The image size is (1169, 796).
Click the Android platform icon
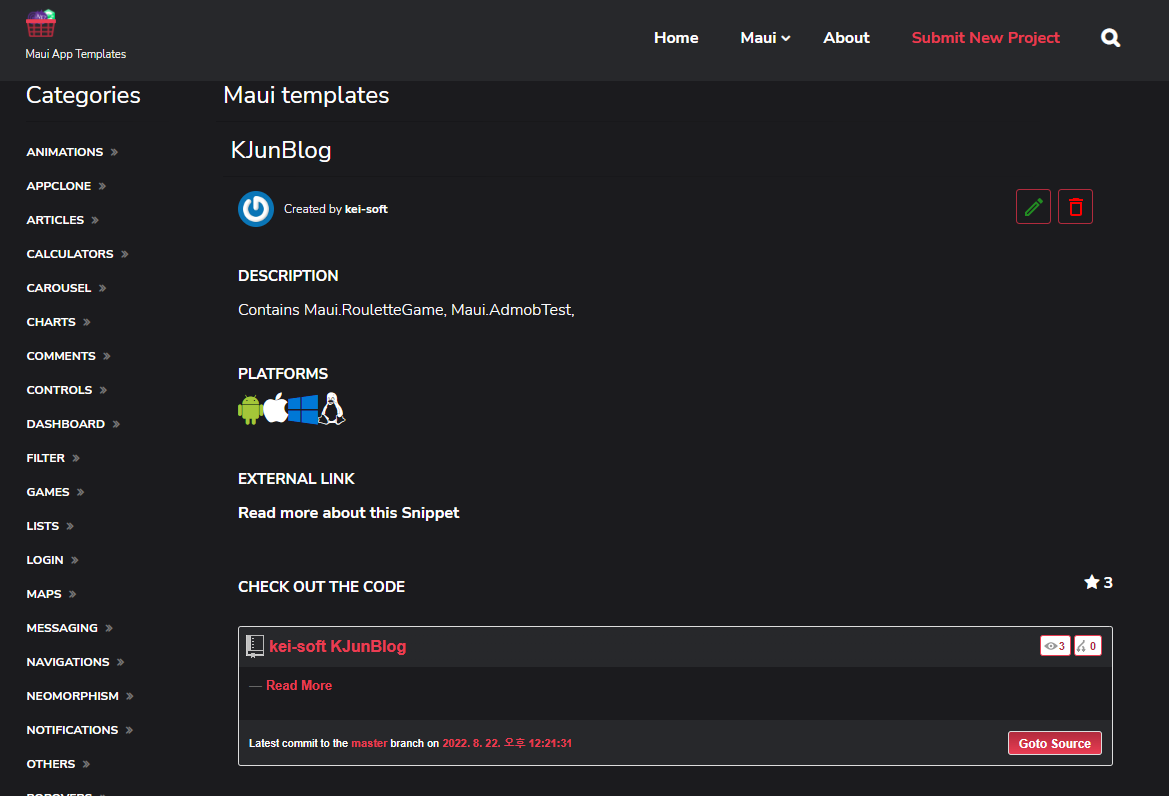point(250,409)
